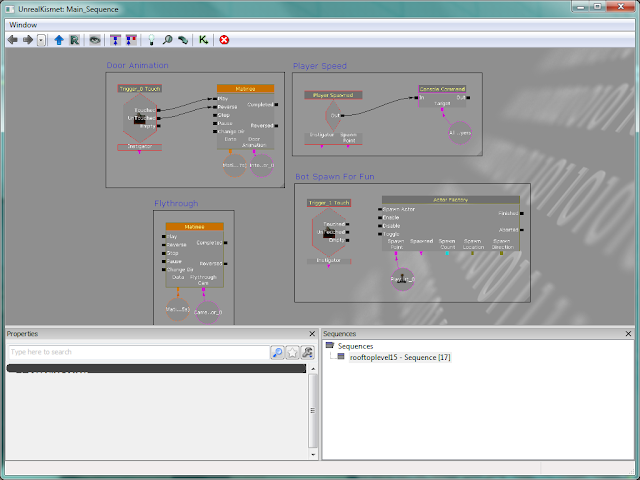Select the Sequences root tree item

(x=355, y=346)
